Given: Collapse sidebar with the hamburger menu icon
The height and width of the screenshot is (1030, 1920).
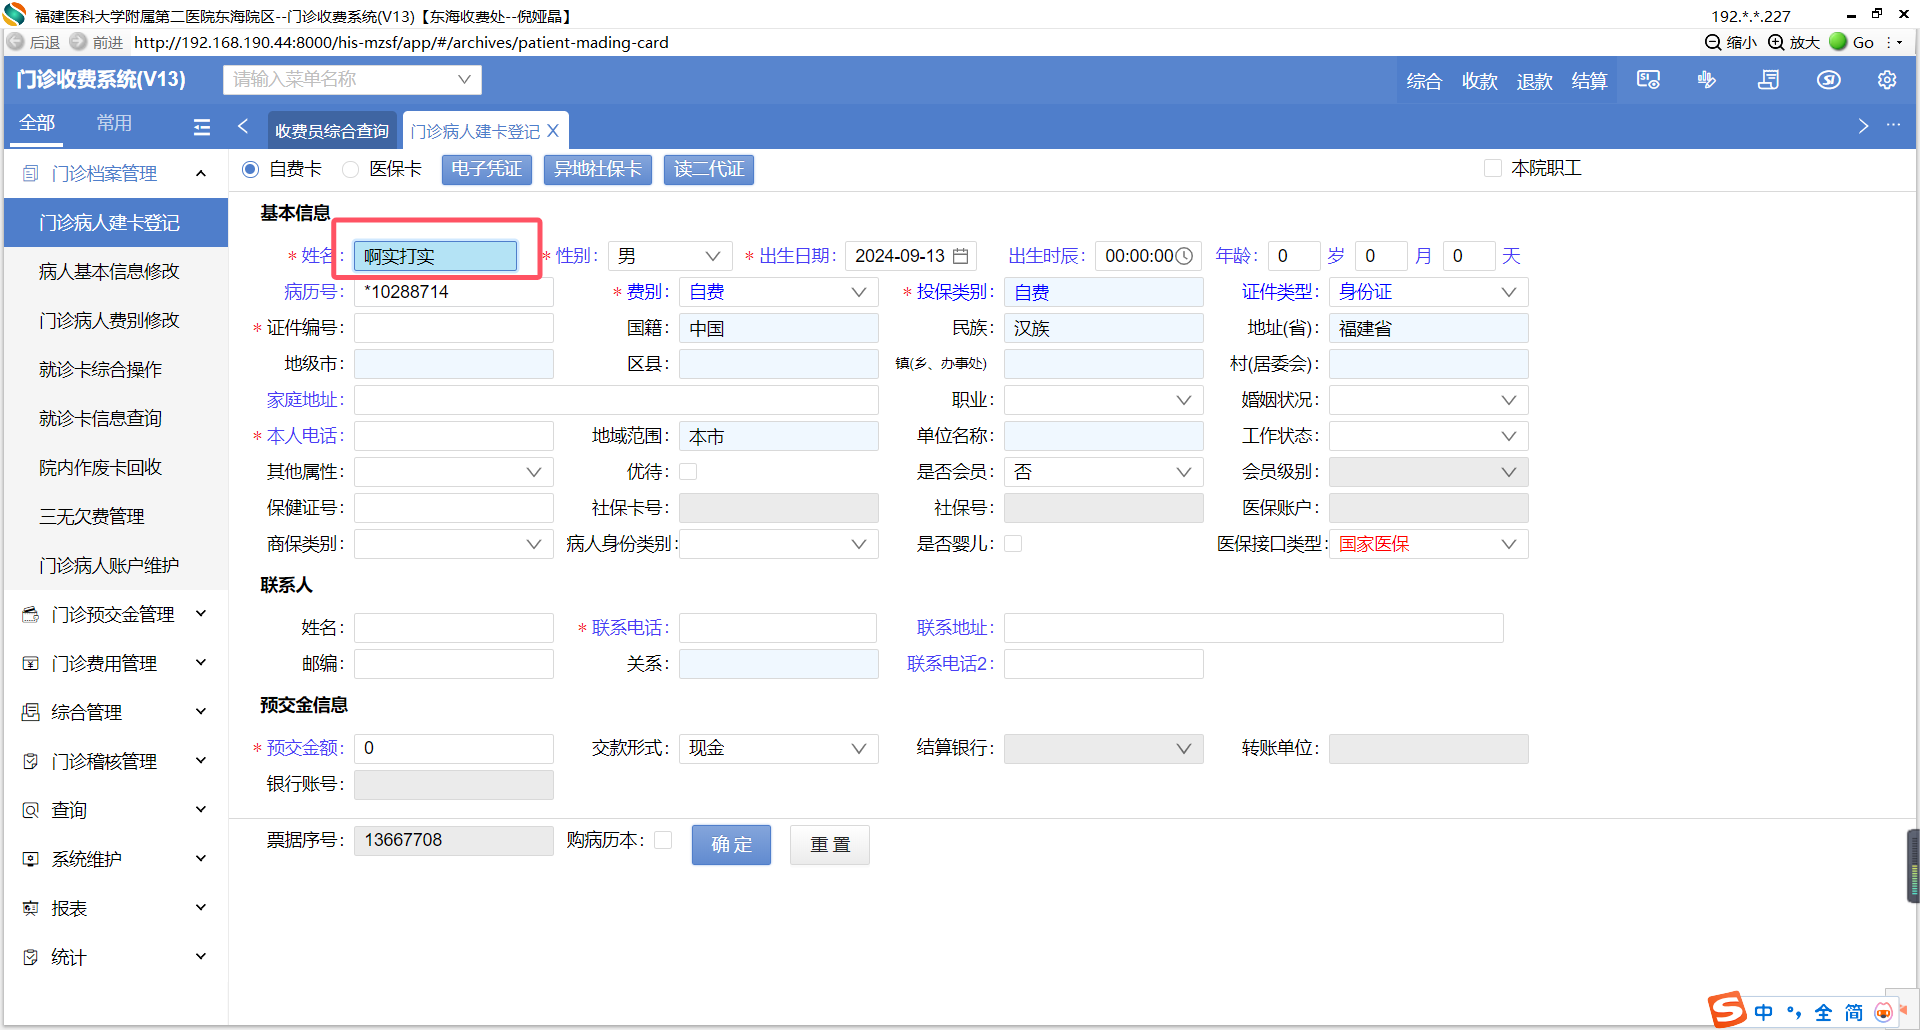Looking at the screenshot, I should 202,127.
